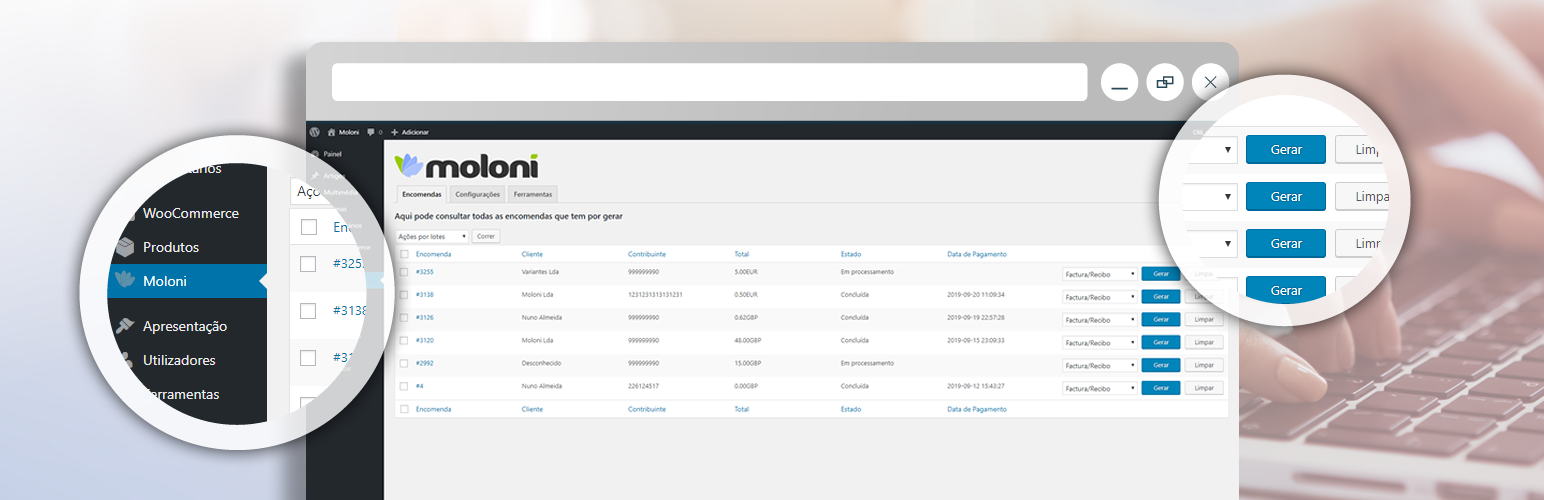Click Gerar for order #3255
1544x500 pixels.
(1161, 274)
